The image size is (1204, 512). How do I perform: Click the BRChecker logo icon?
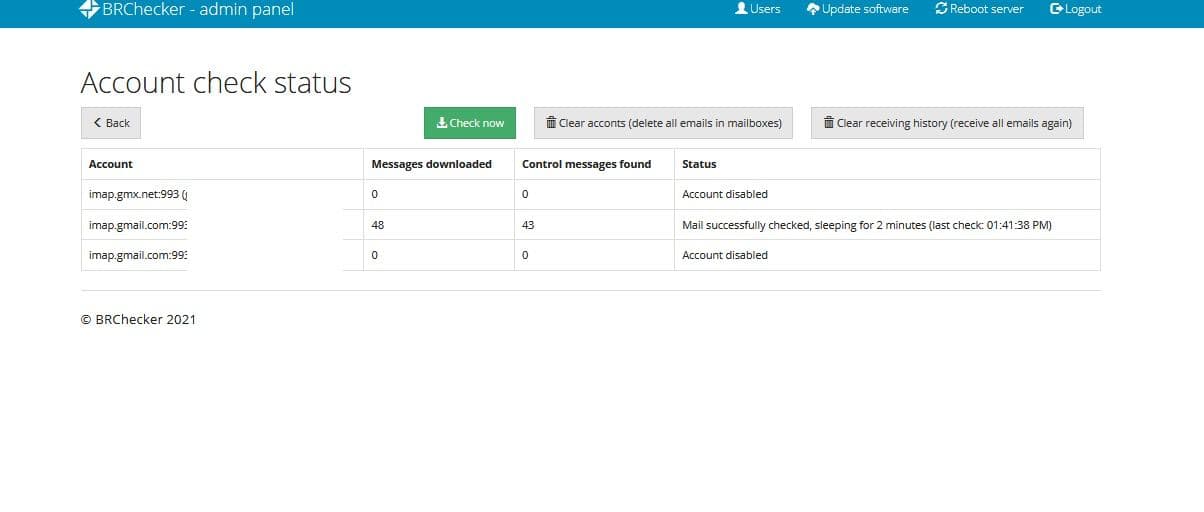89,9
